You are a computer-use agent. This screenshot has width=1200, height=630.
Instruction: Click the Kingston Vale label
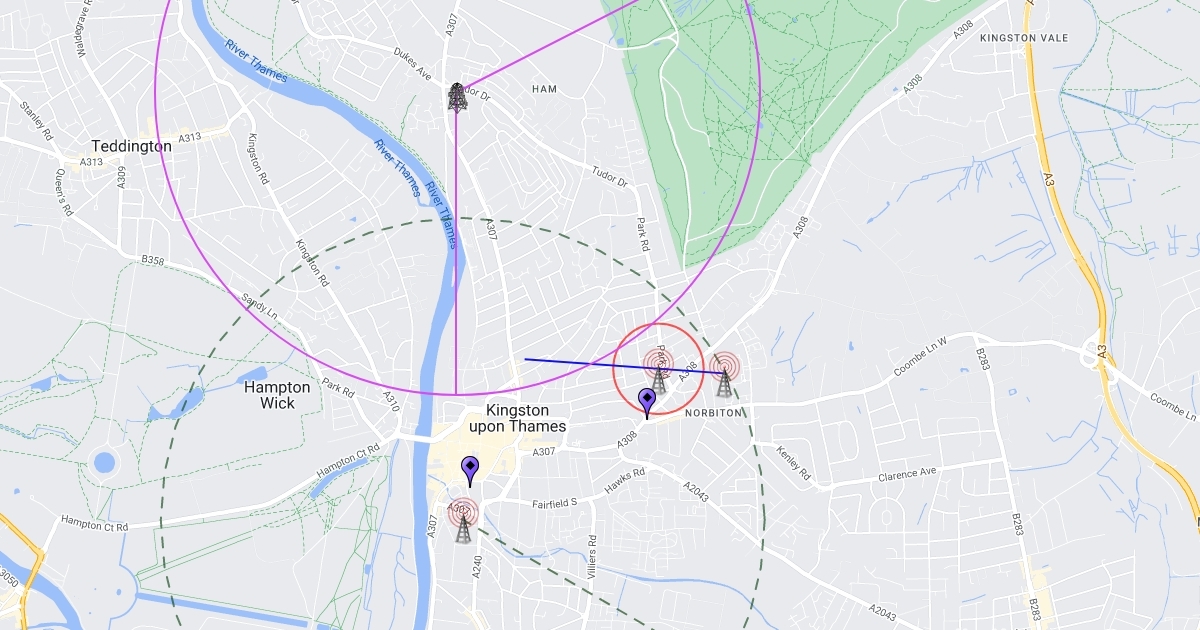[1024, 38]
